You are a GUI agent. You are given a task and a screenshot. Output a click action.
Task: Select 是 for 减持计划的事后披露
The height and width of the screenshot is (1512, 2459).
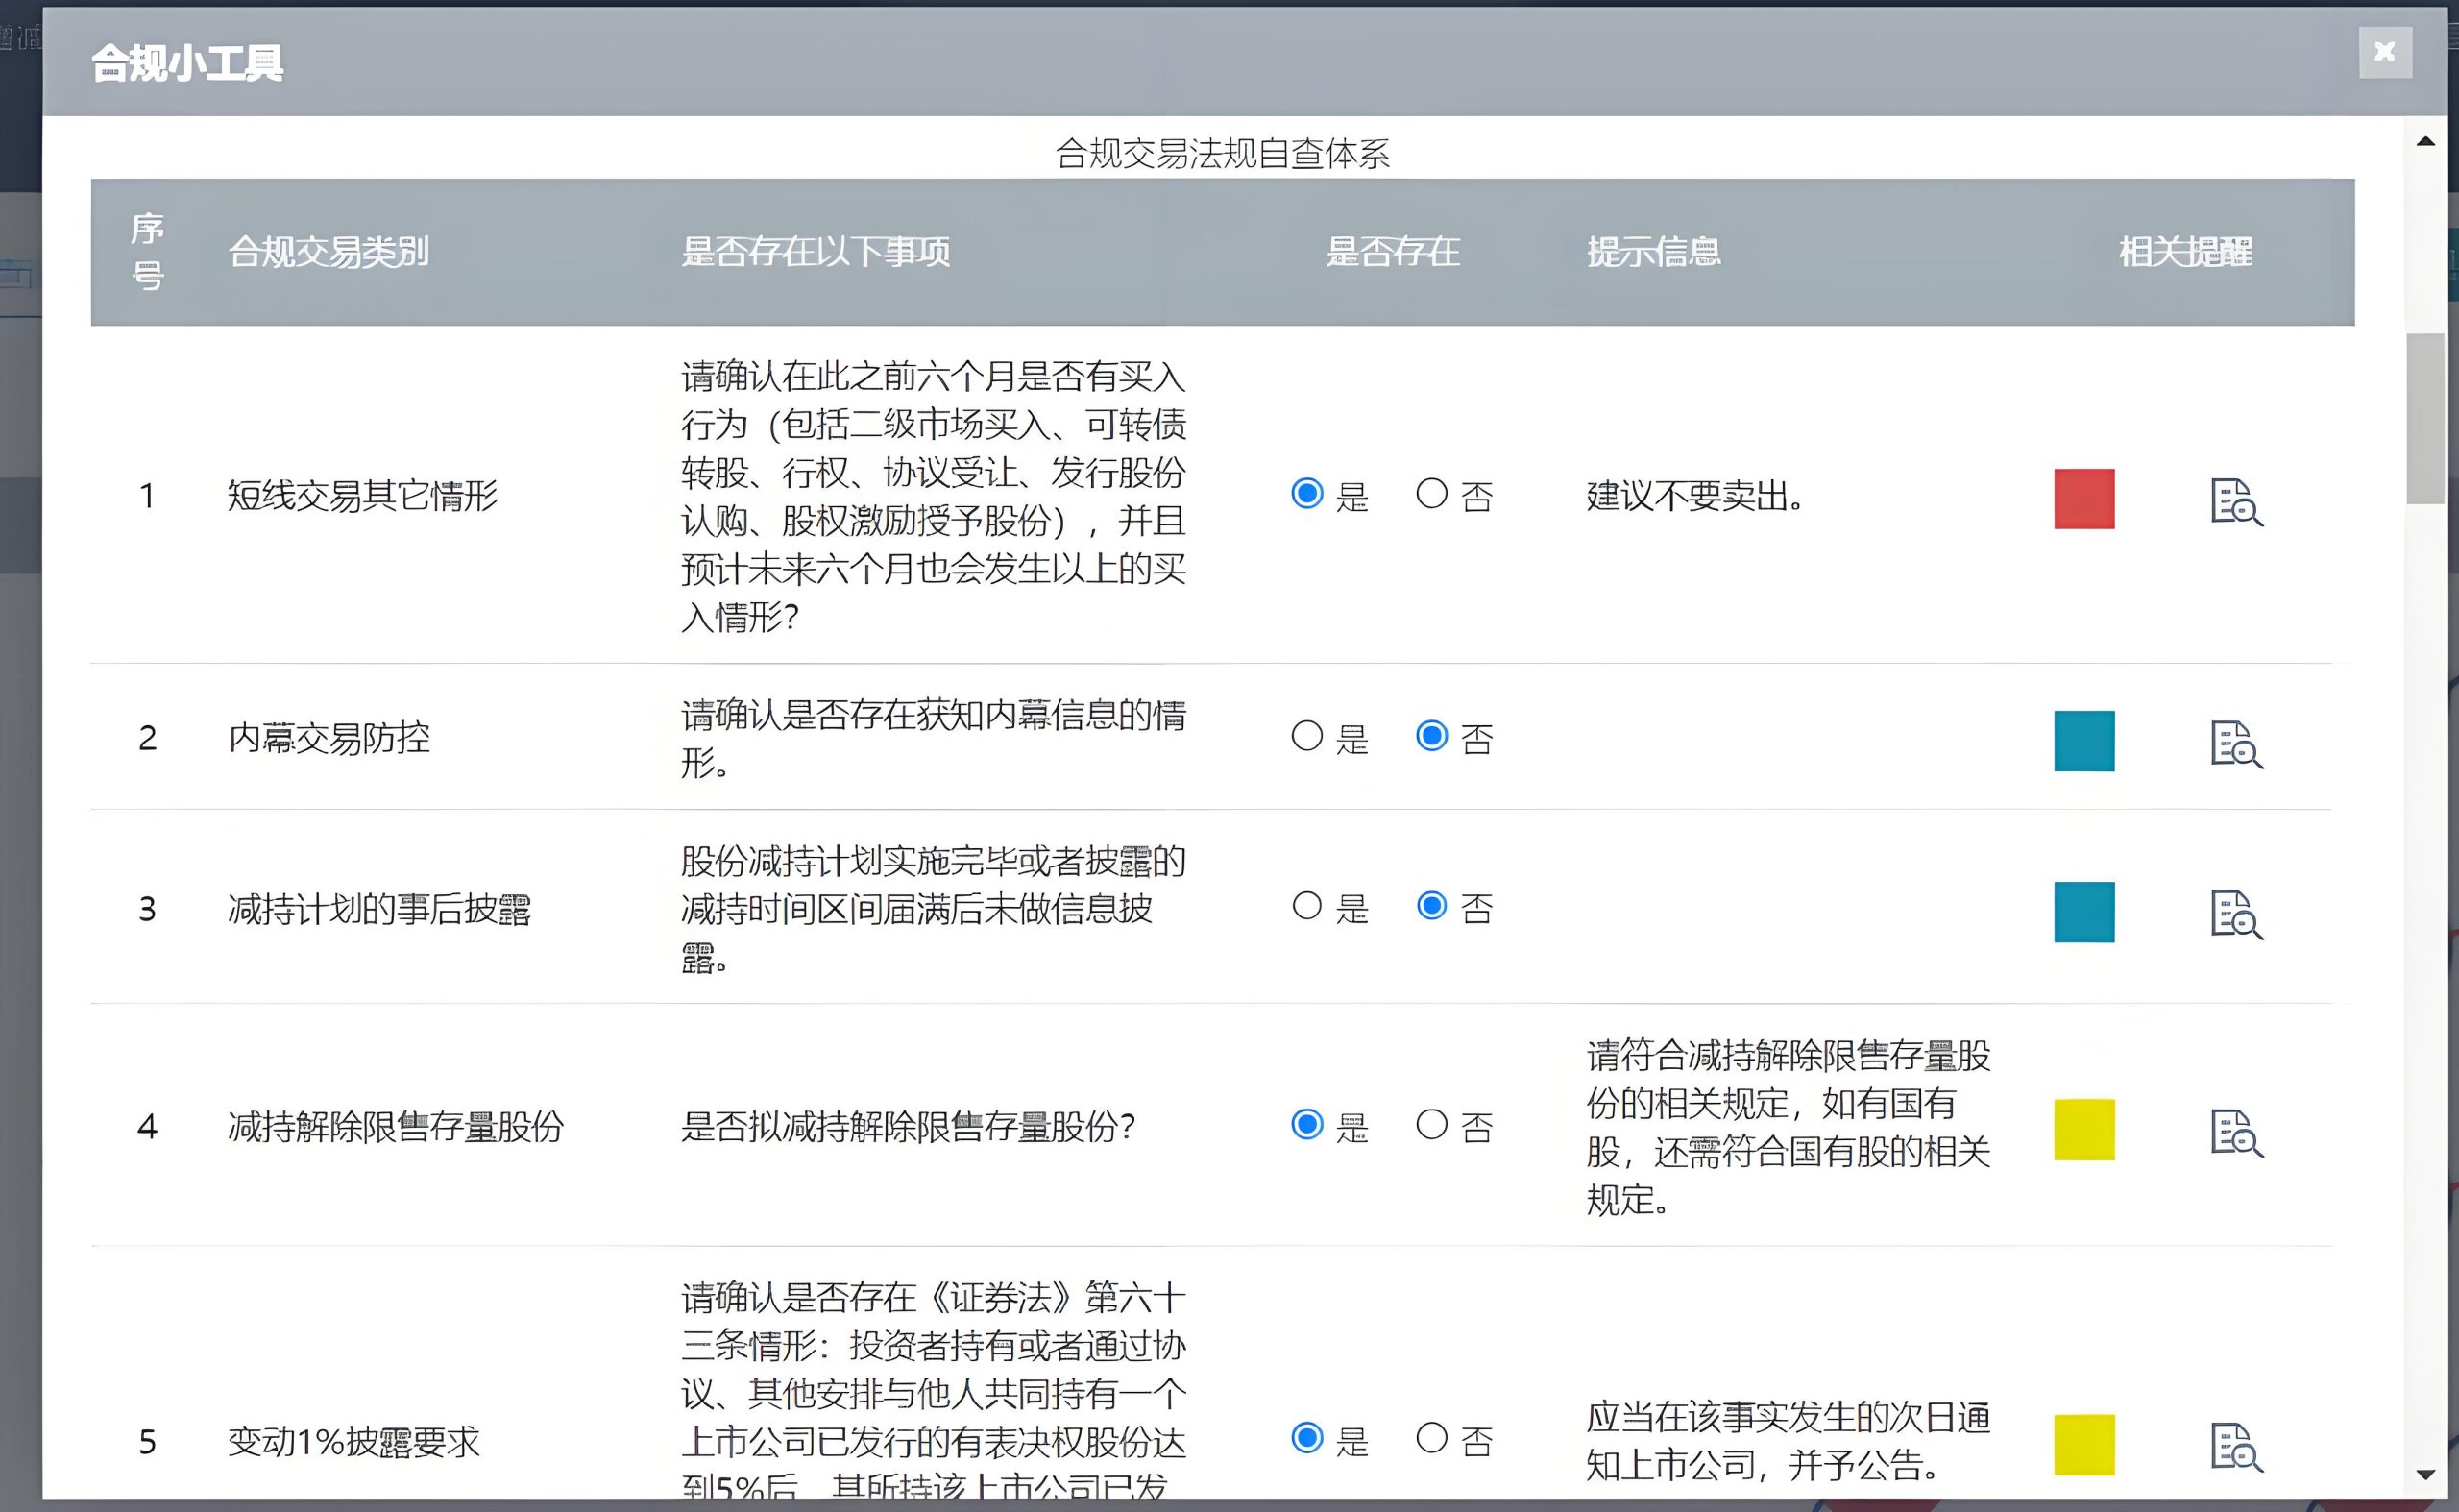tap(1307, 906)
